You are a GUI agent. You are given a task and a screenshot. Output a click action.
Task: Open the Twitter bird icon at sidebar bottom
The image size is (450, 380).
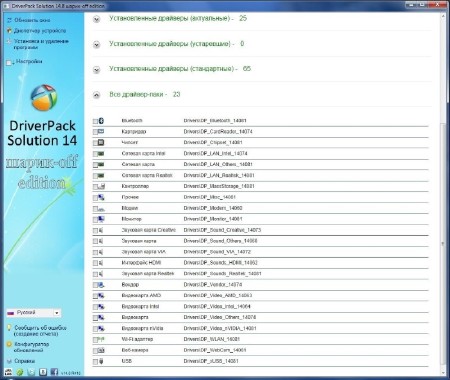click(x=31, y=372)
